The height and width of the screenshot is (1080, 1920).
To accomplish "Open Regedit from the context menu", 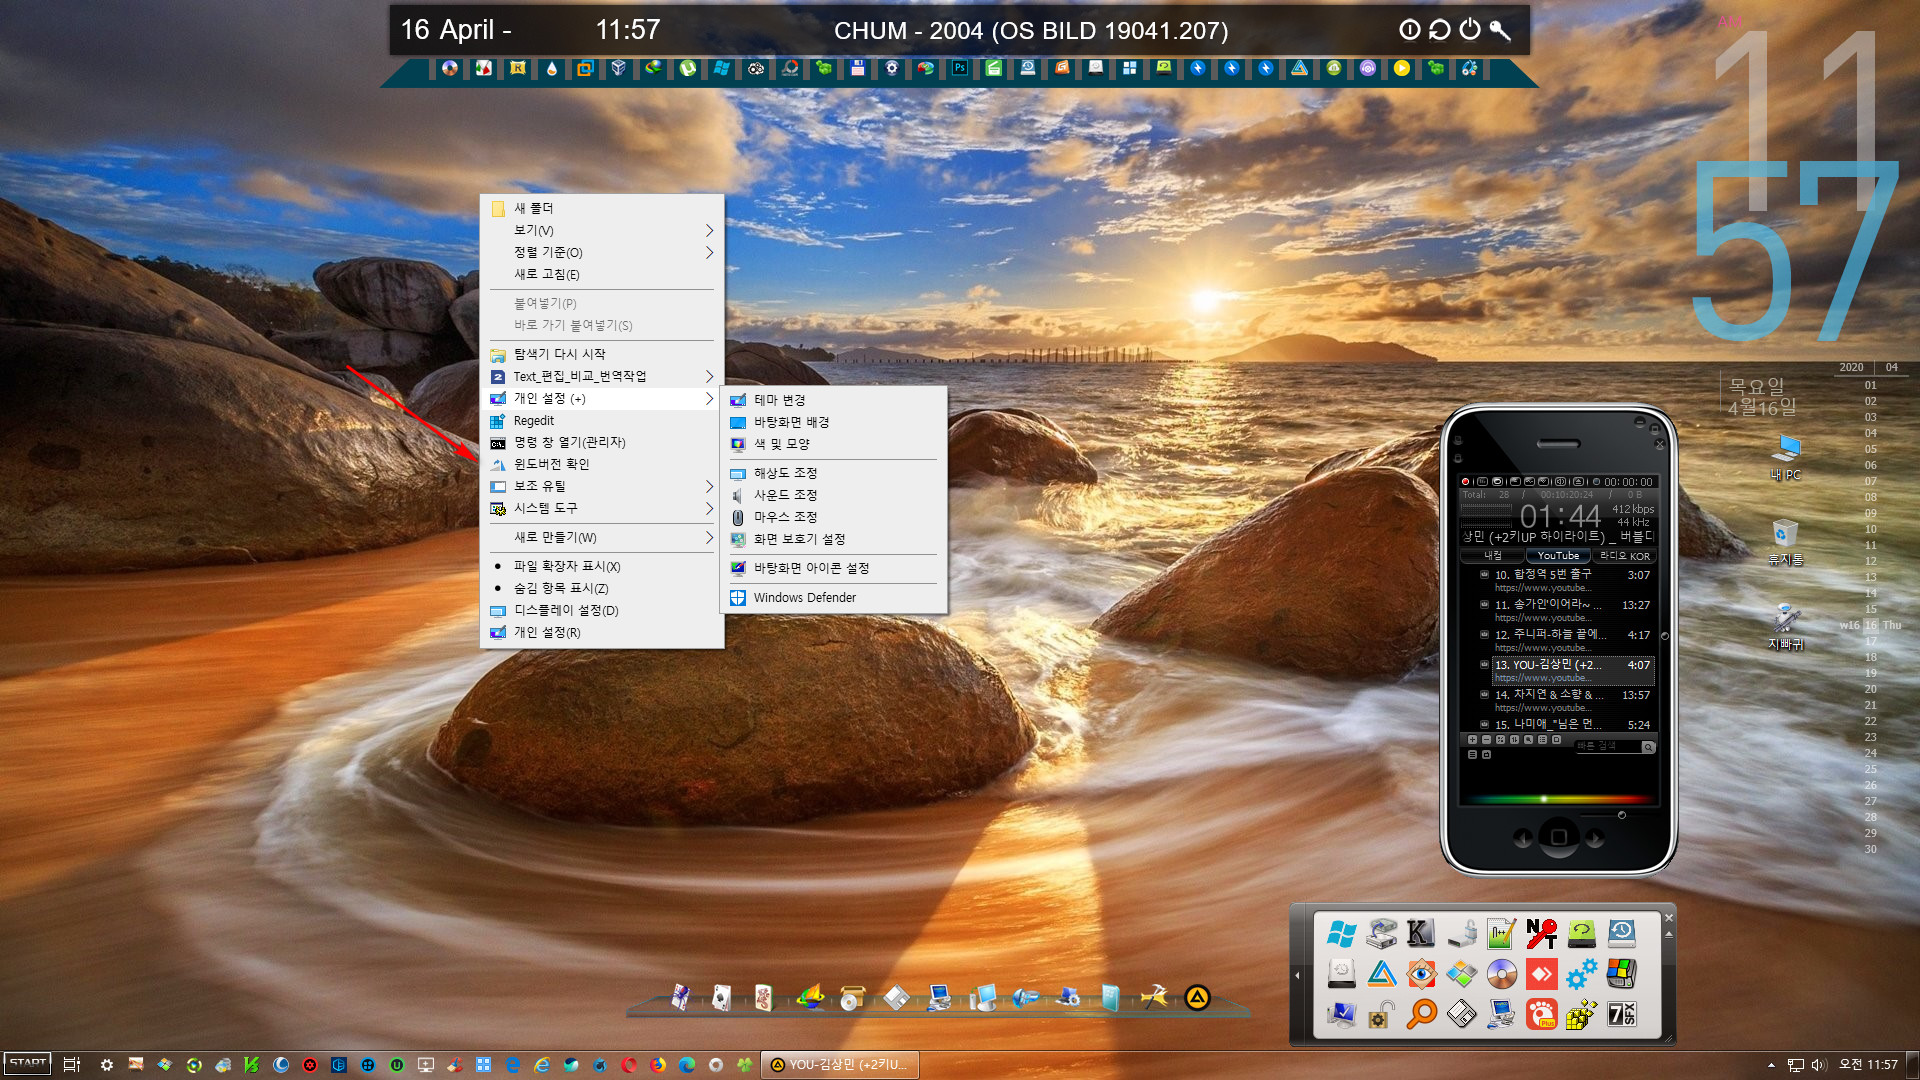I will coord(601,420).
